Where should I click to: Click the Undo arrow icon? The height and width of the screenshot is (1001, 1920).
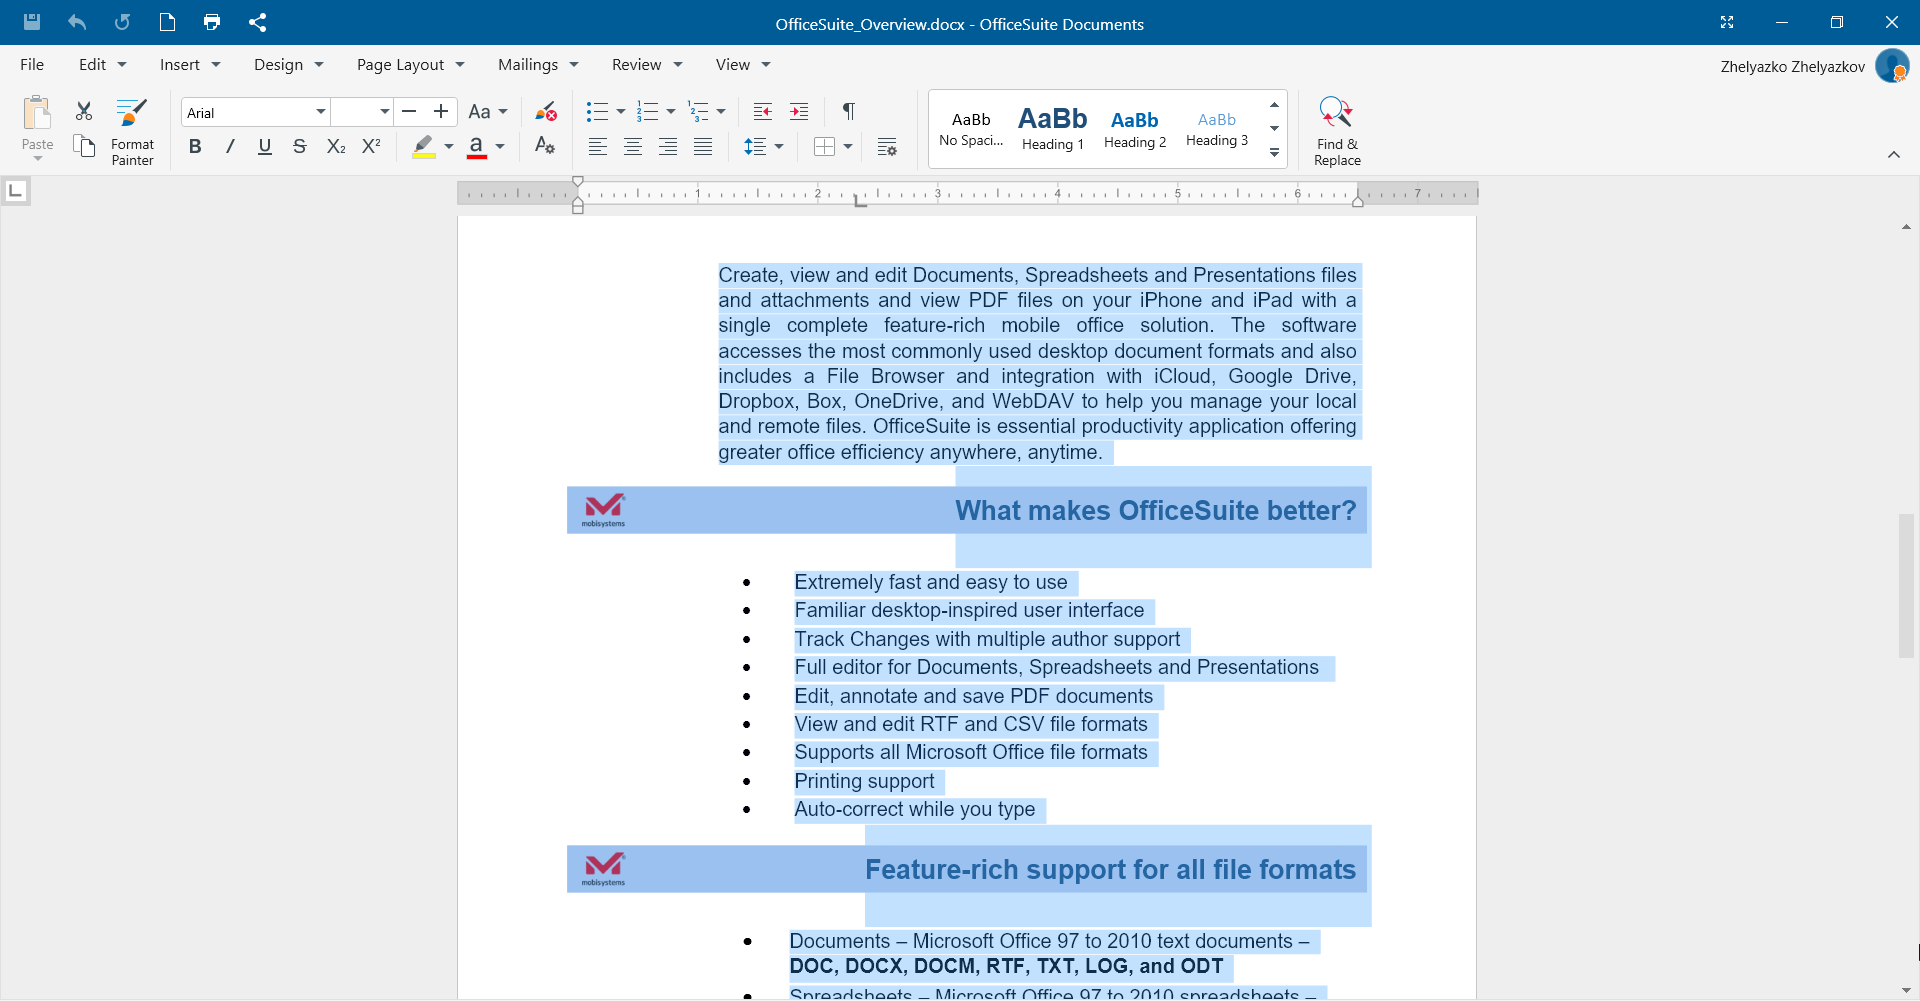pos(77,22)
